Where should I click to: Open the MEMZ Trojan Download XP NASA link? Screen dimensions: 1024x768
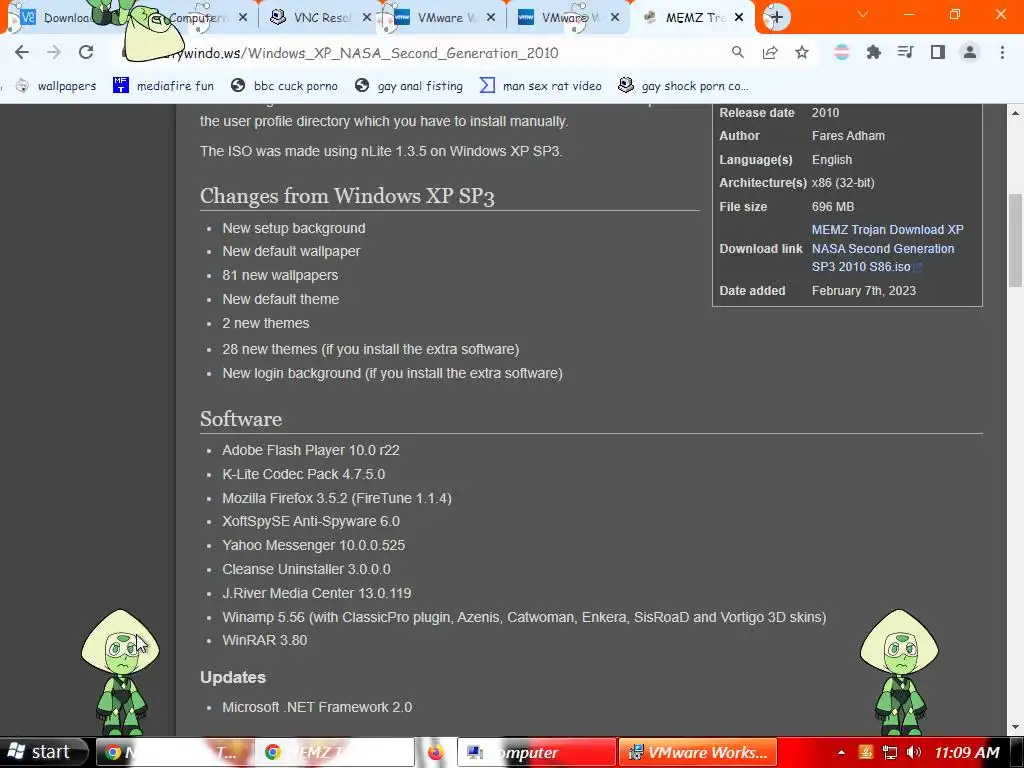click(x=887, y=248)
